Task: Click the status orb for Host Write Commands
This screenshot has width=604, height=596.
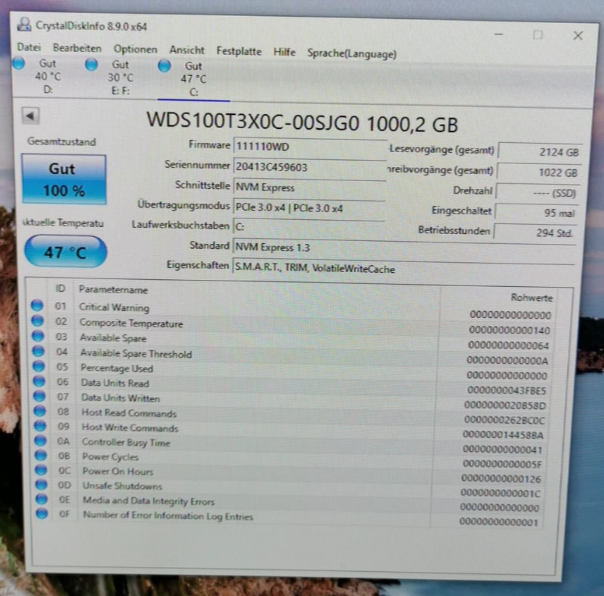Action: (40, 425)
